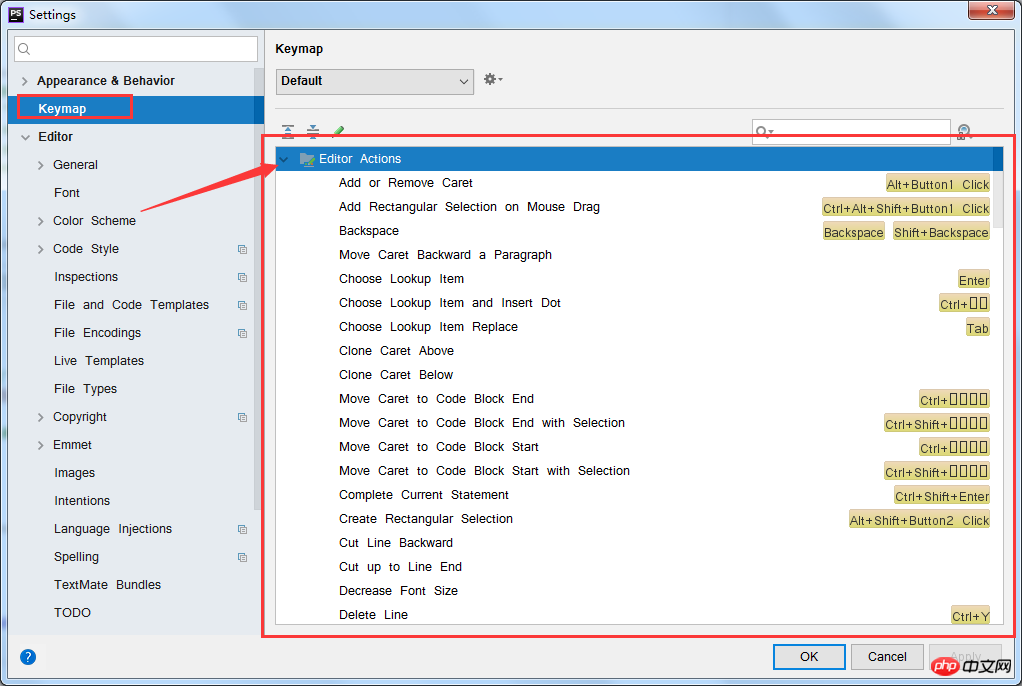
Task: Click the Cancel button
Action: [x=887, y=657]
